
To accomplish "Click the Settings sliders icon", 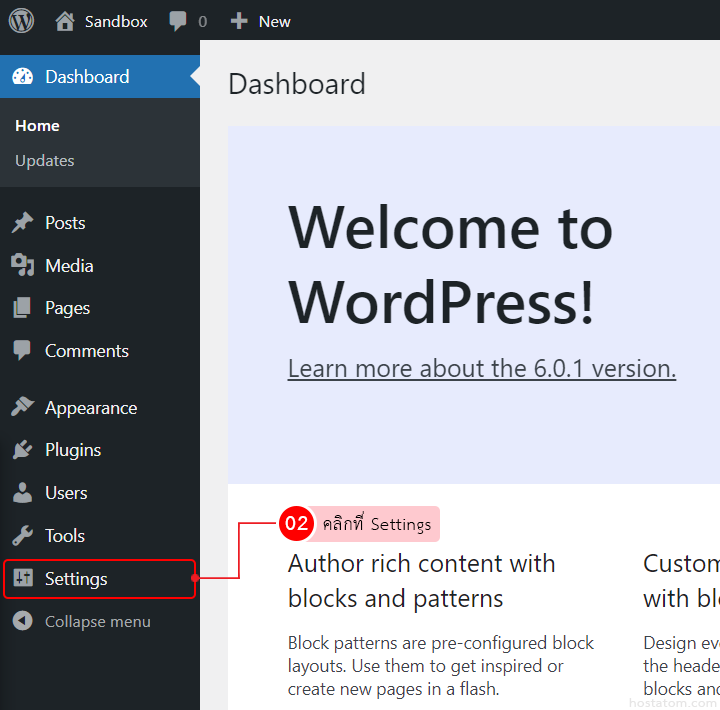I will (22, 579).
